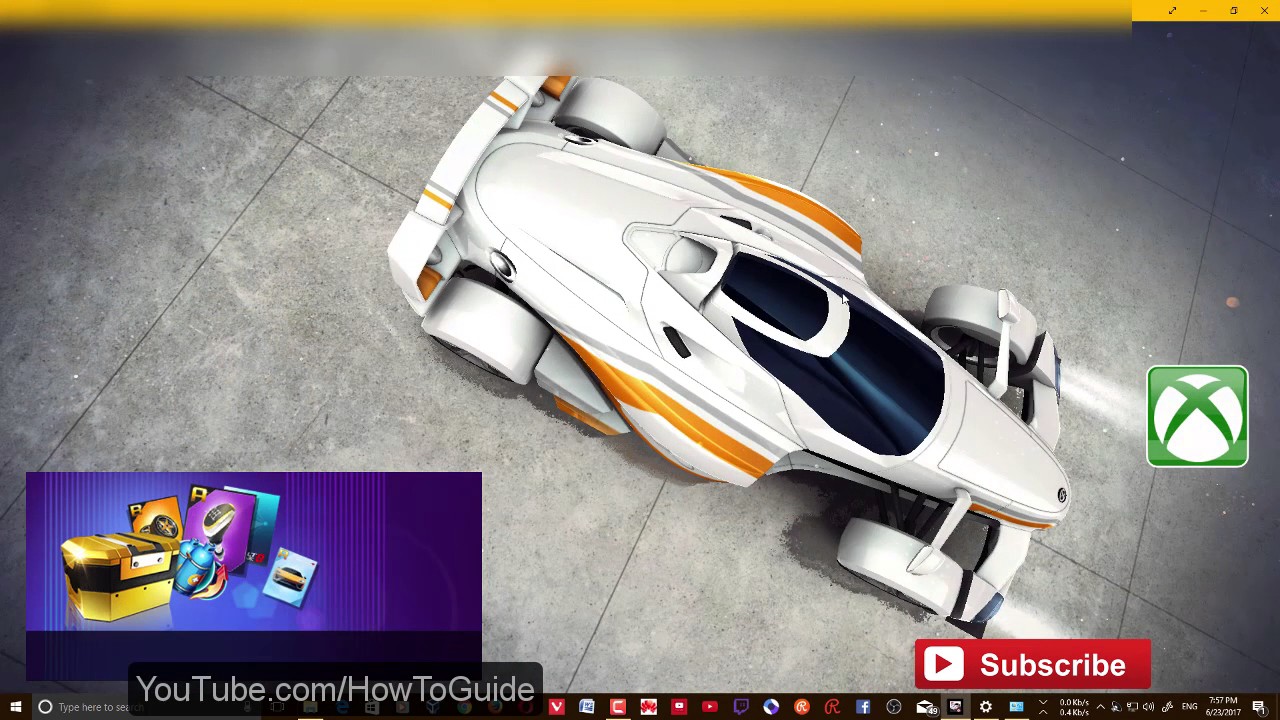This screenshot has width=1280, height=720.
Task: Click the red Subscribe button
Action: pos(1032,665)
